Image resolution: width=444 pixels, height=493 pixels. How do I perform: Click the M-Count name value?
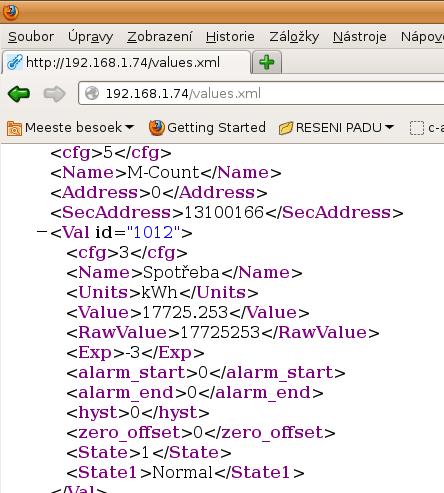click(163, 172)
